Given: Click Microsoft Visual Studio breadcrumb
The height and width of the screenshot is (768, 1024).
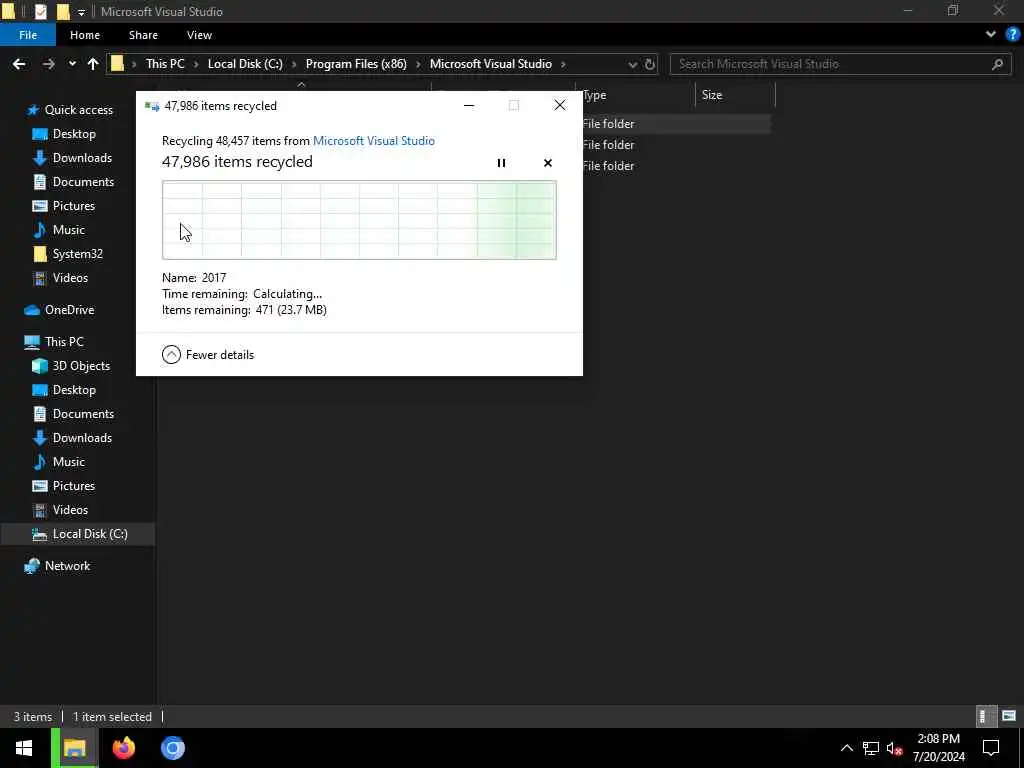Looking at the screenshot, I should [490, 64].
